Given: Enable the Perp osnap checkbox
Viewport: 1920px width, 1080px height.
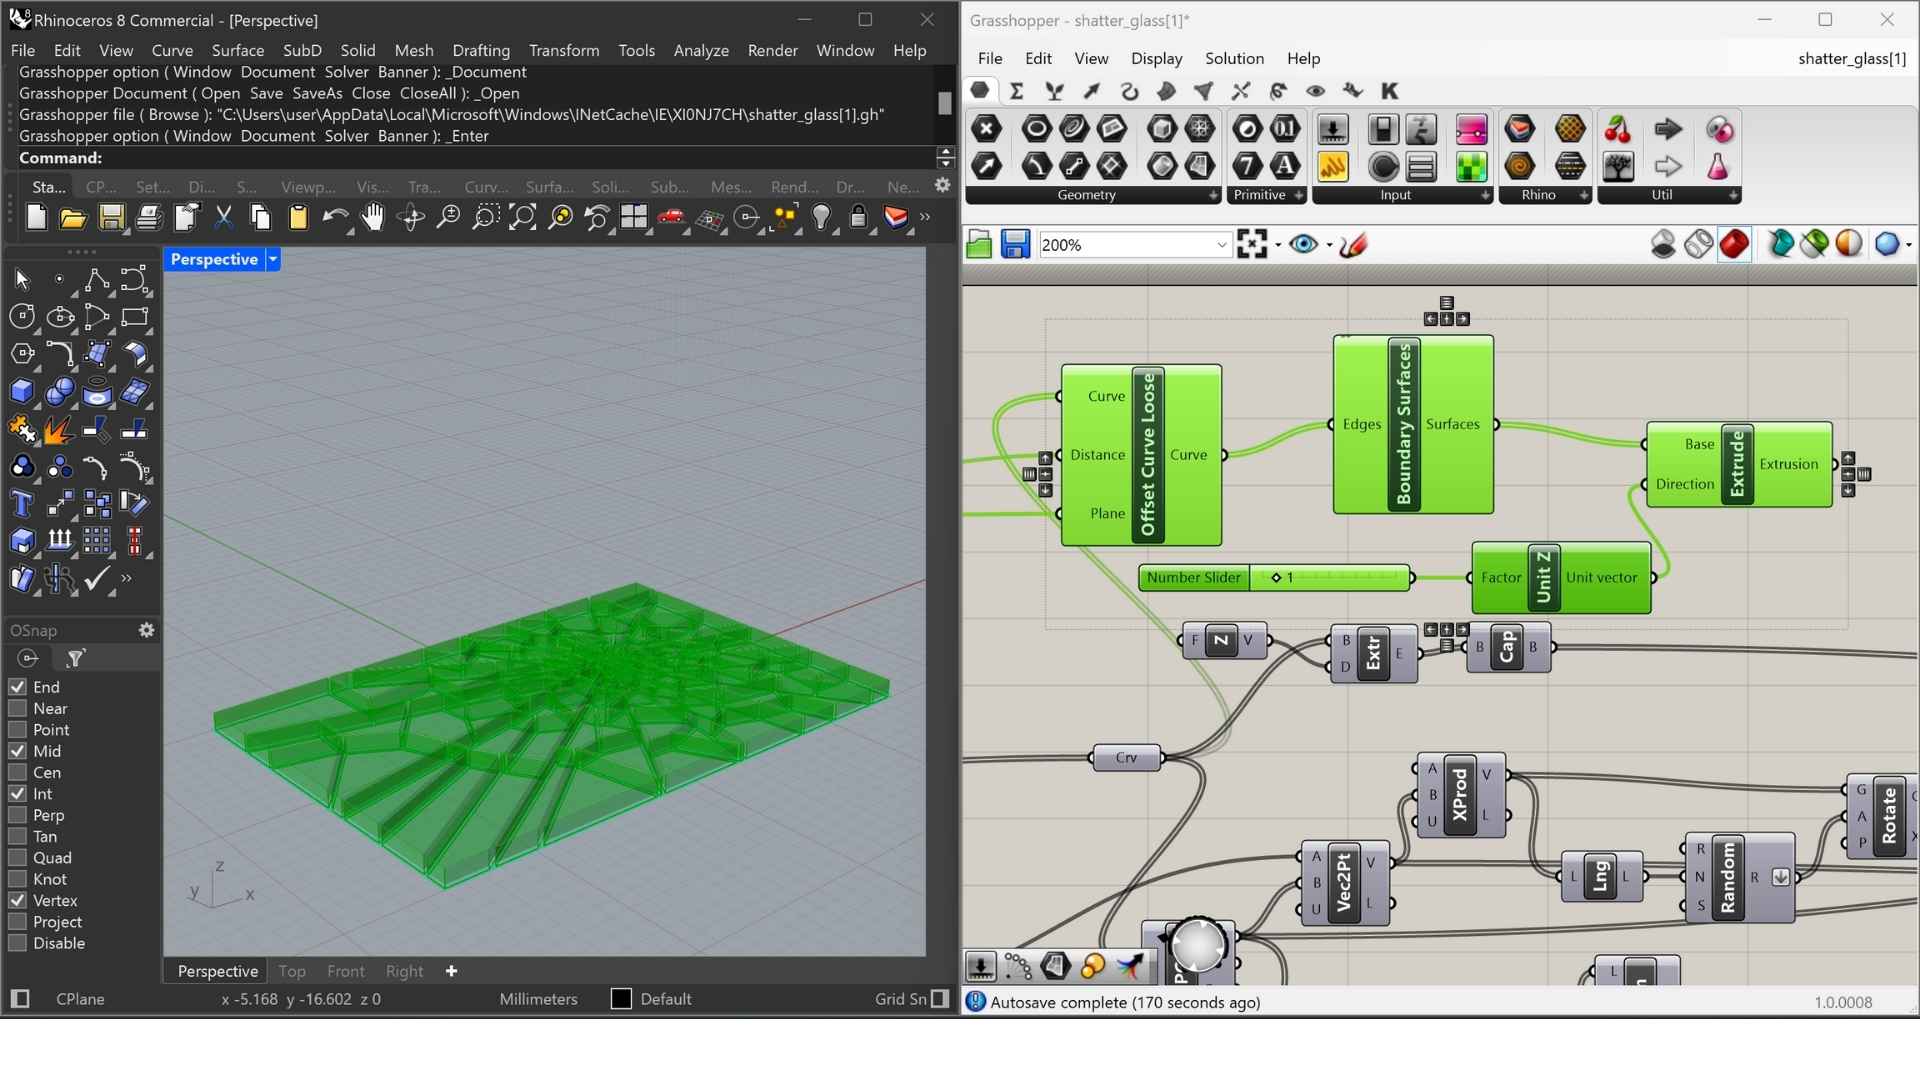Looking at the screenshot, I should click(x=17, y=815).
